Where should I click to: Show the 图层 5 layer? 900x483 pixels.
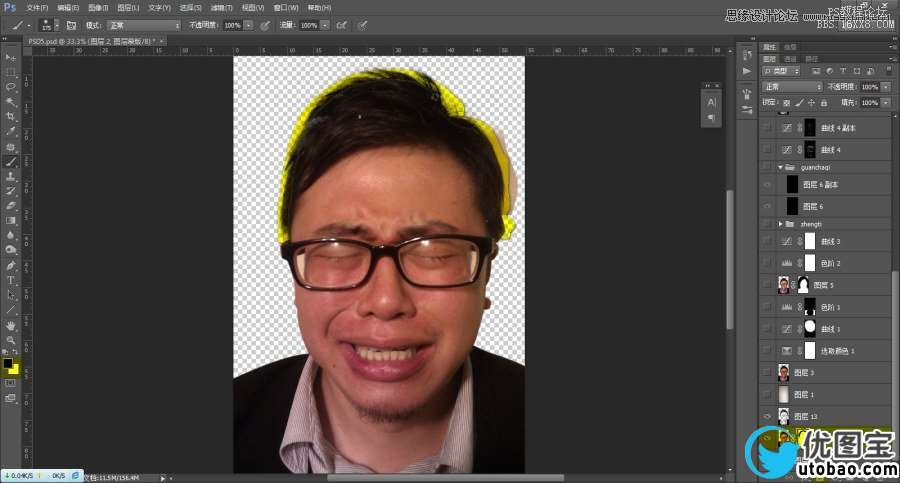[768, 285]
